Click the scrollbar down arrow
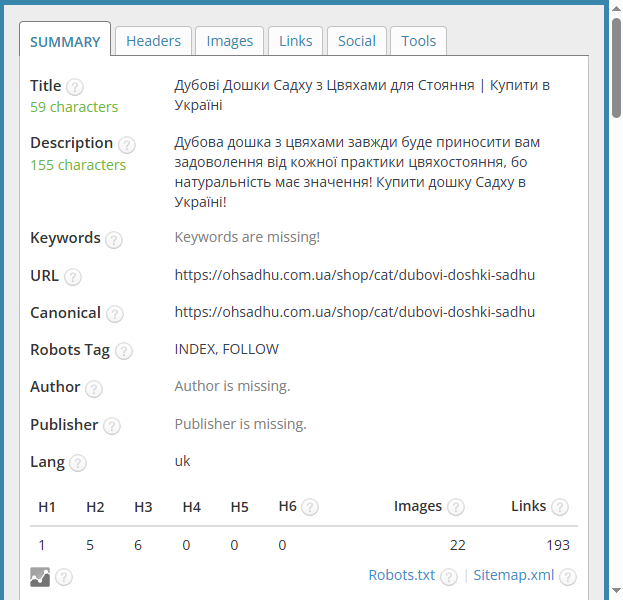This screenshot has height=600, width=623. [617, 591]
